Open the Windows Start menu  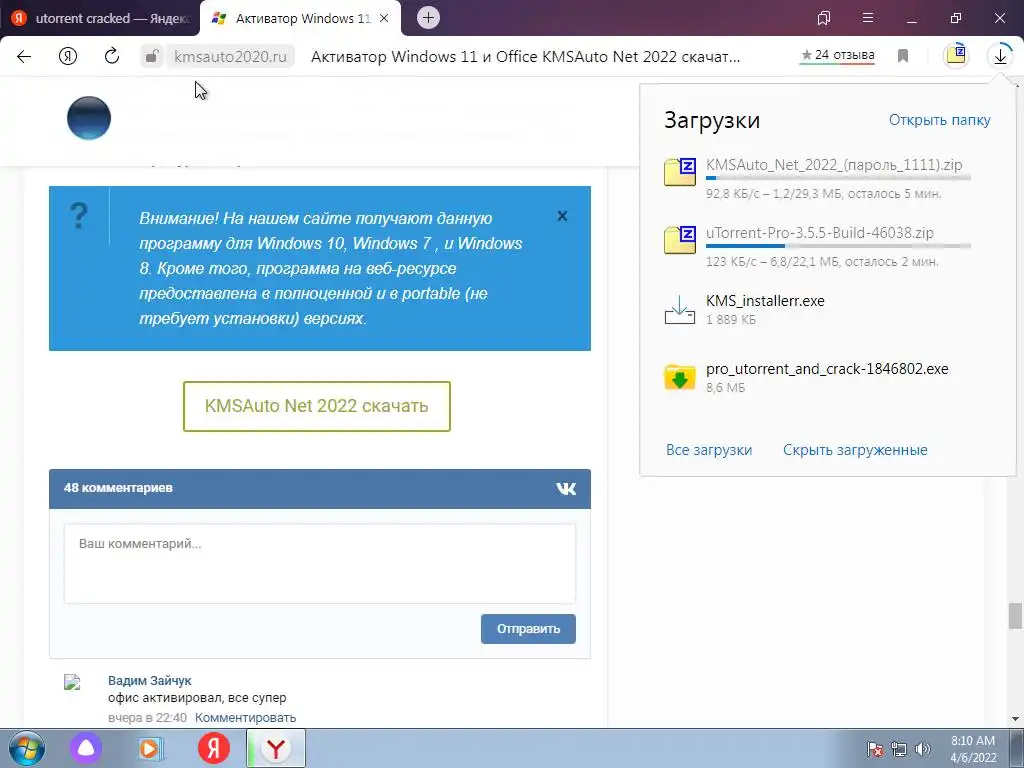pos(25,748)
